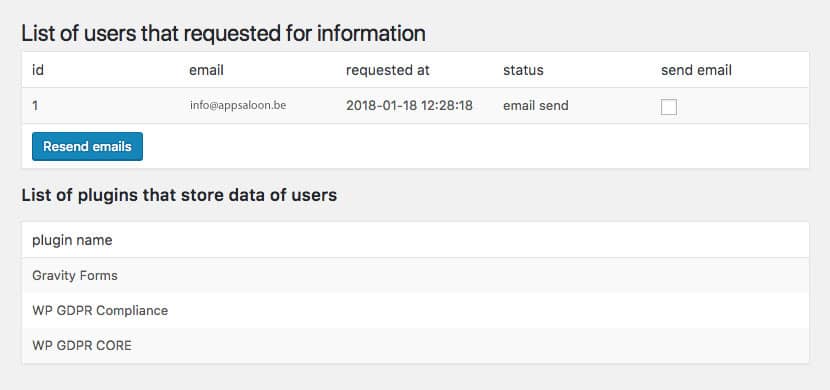Click the plugin name column header

point(72,240)
